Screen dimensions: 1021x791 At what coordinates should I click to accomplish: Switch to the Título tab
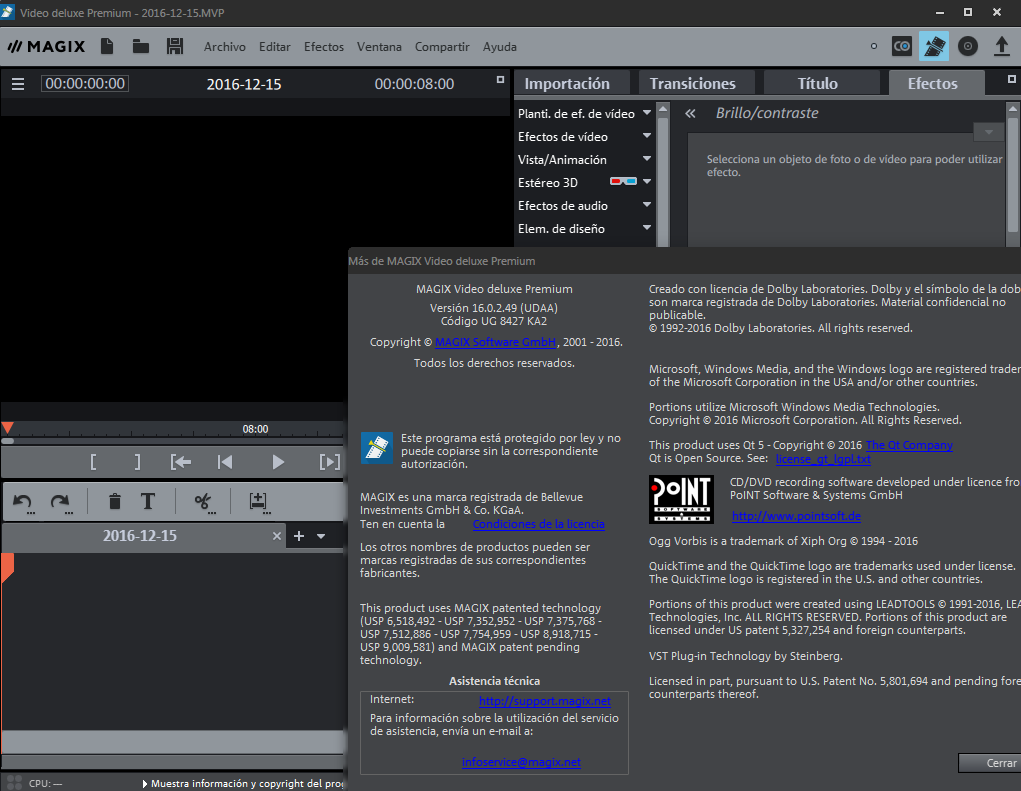pos(822,83)
